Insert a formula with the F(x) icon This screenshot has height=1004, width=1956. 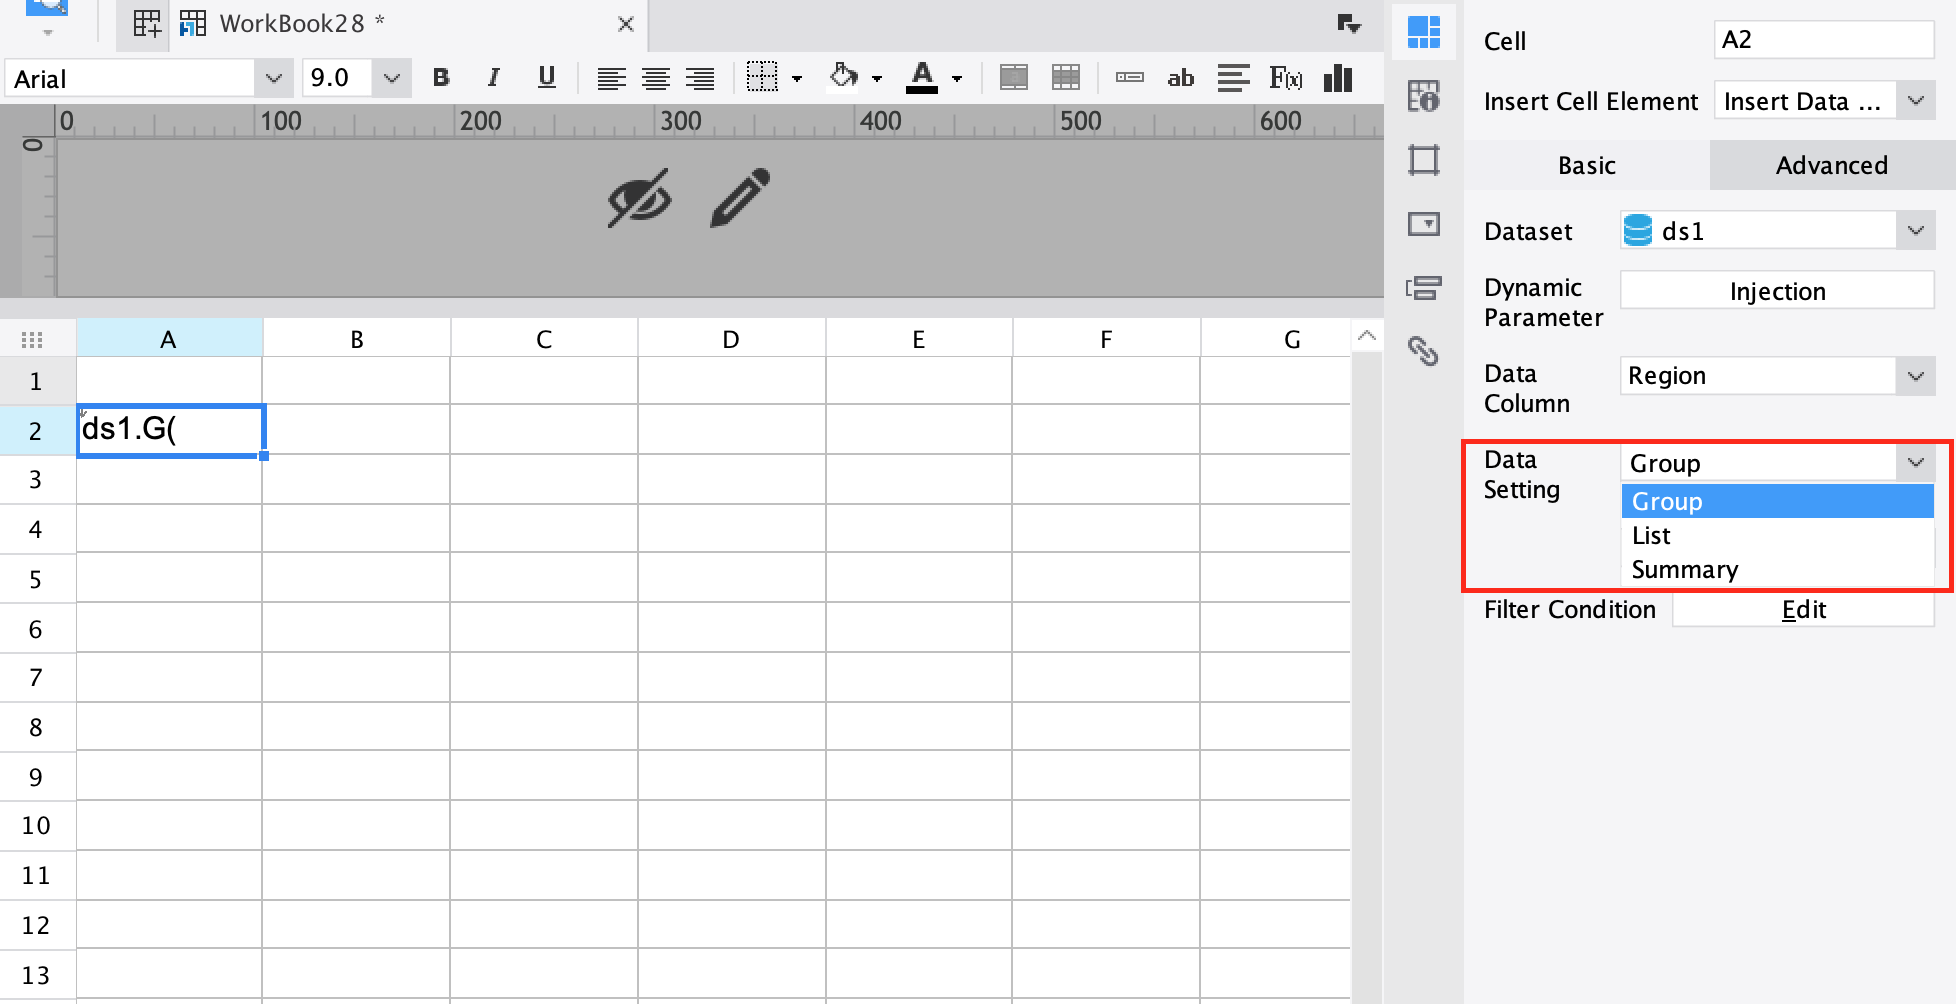click(x=1285, y=77)
